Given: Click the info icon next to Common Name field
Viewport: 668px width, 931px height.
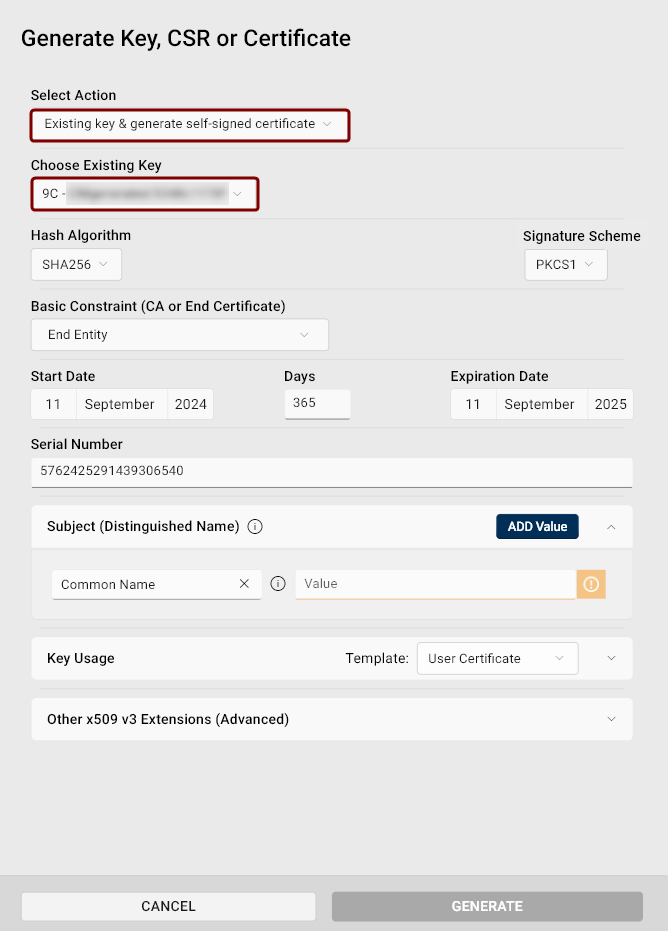Looking at the screenshot, I should coord(278,584).
